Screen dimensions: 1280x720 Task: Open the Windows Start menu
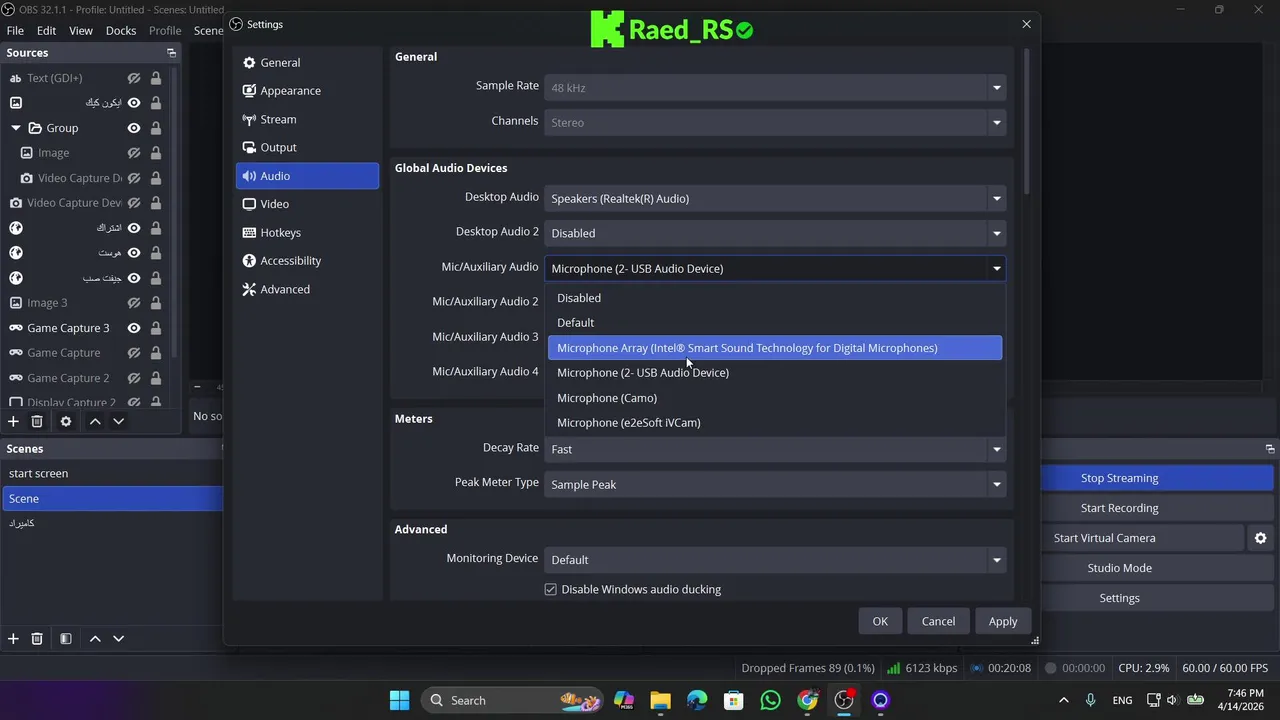(x=399, y=700)
